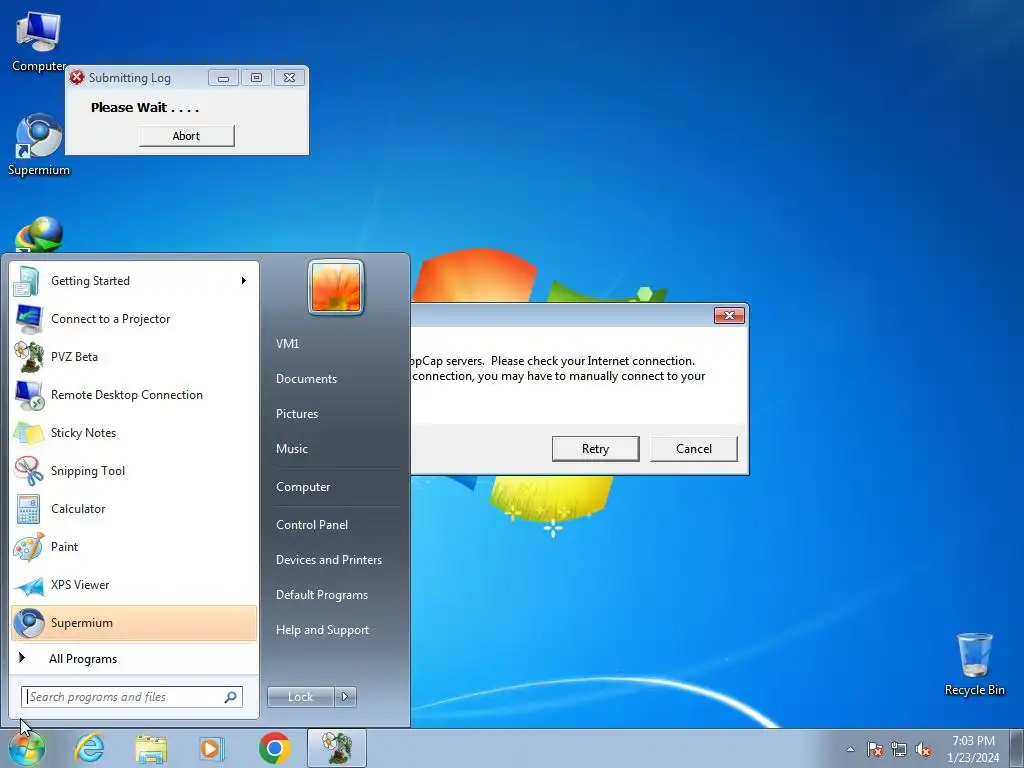Open Getting Started in Start menu

[x=134, y=281]
